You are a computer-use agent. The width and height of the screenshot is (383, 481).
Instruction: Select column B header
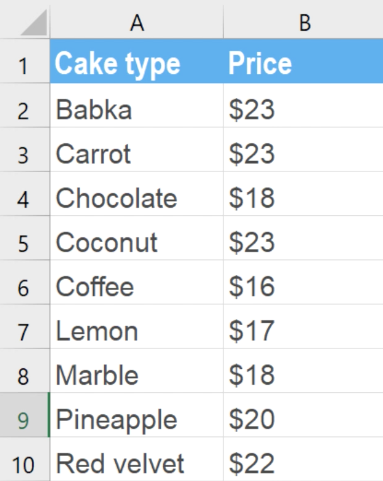click(304, 22)
